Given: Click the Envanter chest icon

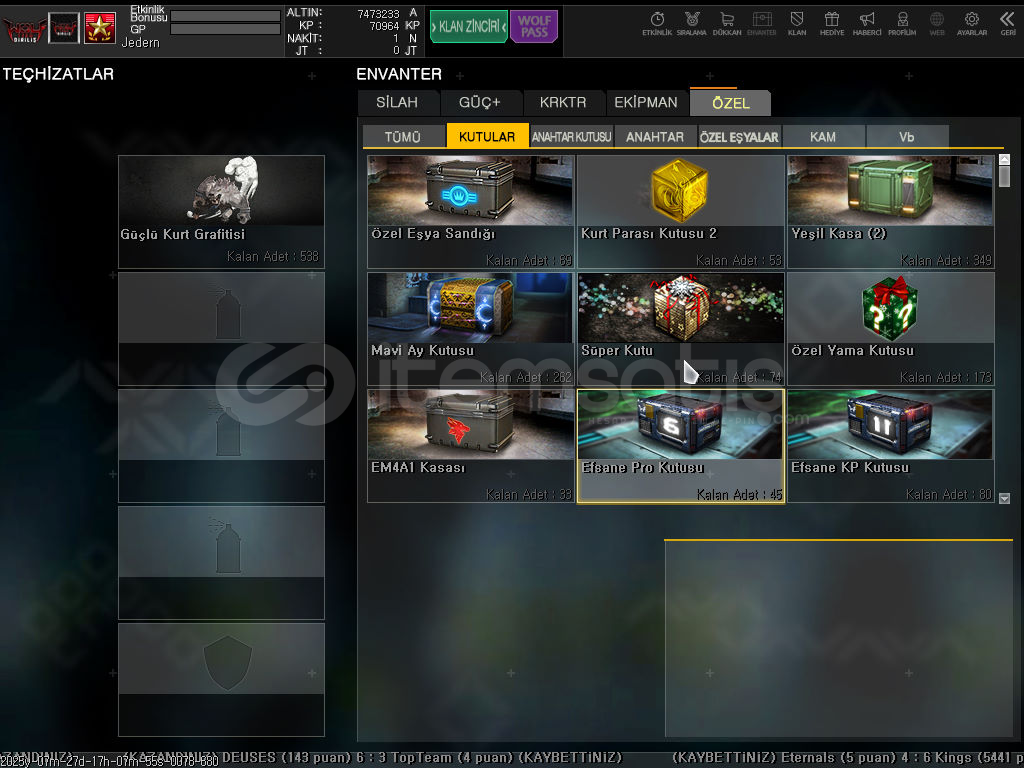Looking at the screenshot, I should click(761, 24).
